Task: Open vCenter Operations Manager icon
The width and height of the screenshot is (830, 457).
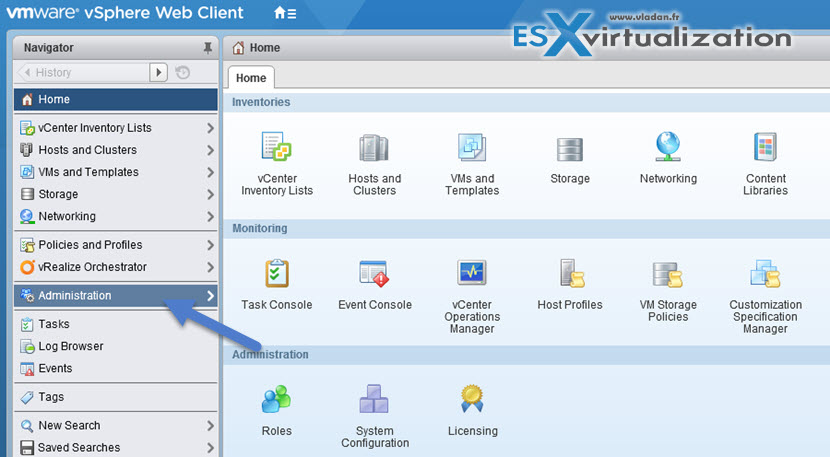Action: pyautogui.click(x=472, y=273)
